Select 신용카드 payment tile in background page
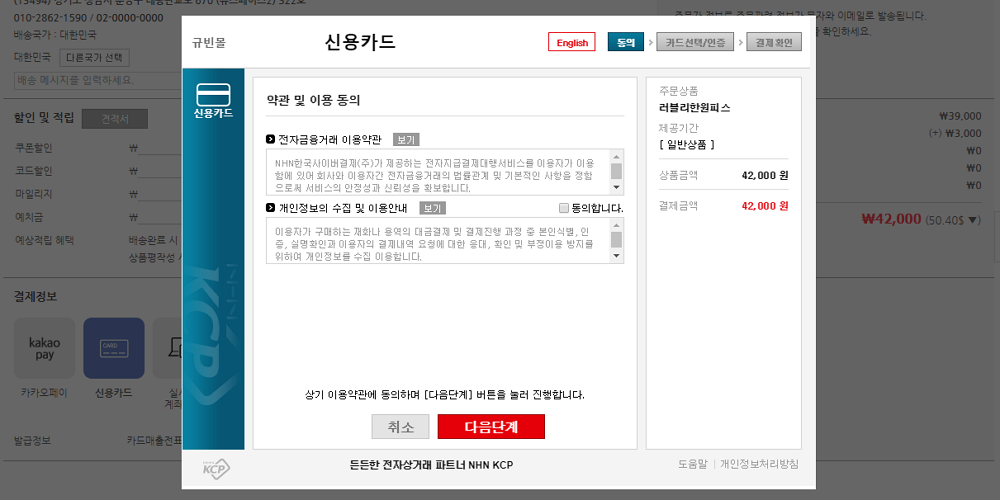Screen dimensions: 1000x500 (114, 348)
